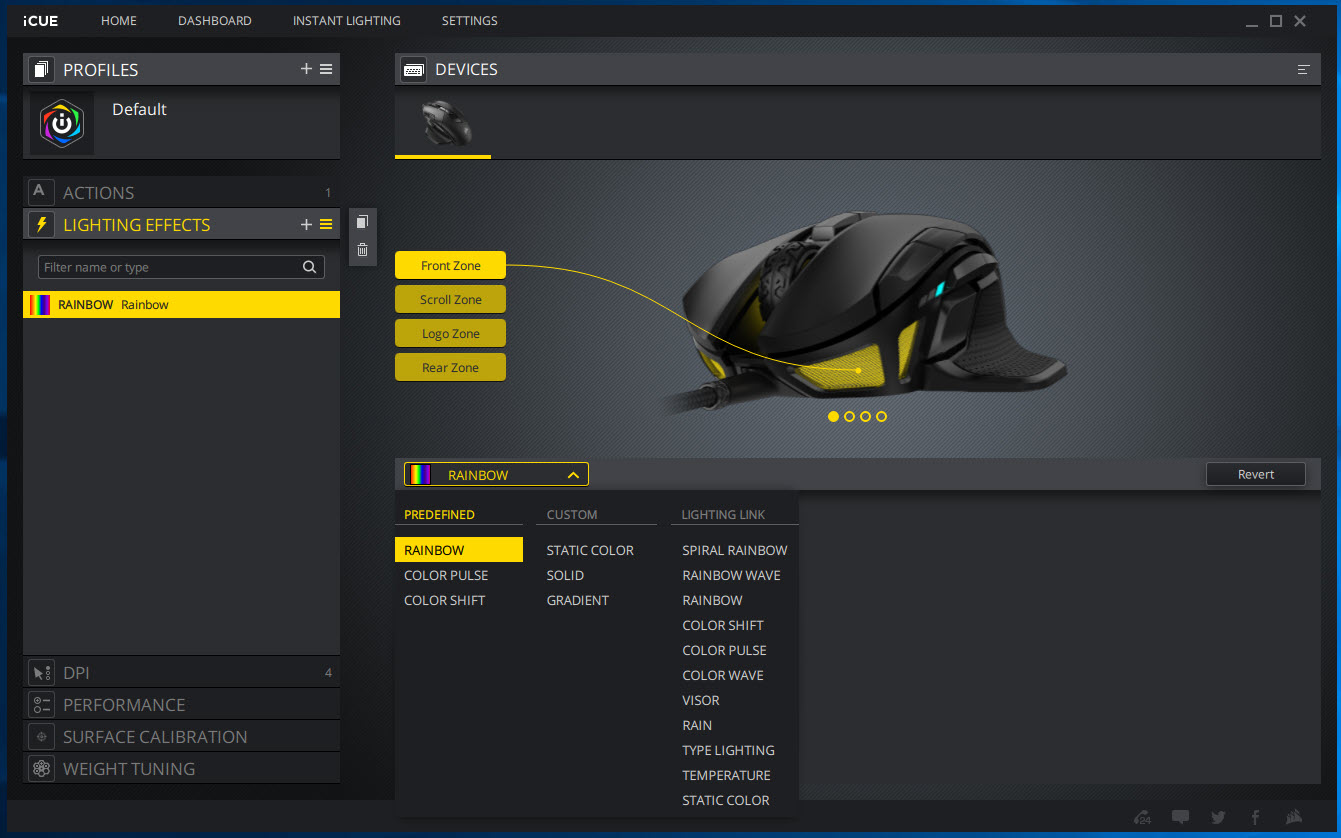Choose Color Shift under Predefined
Image resolution: width=1341 pixels, height=838 pixels.
coord(444,600)
